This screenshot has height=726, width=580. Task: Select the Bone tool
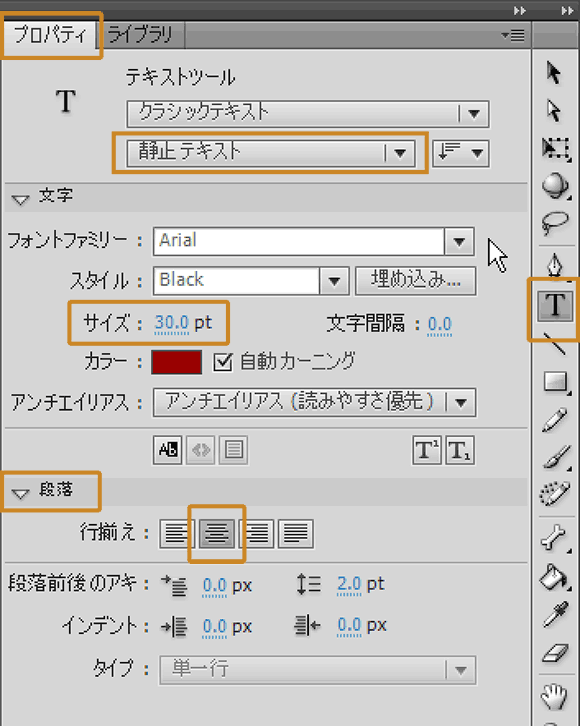[555, 538]
